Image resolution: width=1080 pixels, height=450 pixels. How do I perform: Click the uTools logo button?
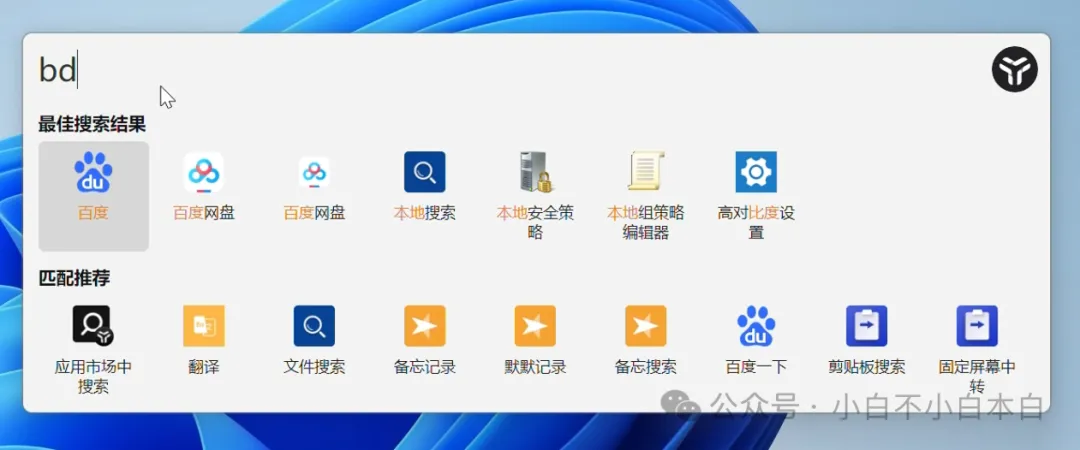point(1015,70)
